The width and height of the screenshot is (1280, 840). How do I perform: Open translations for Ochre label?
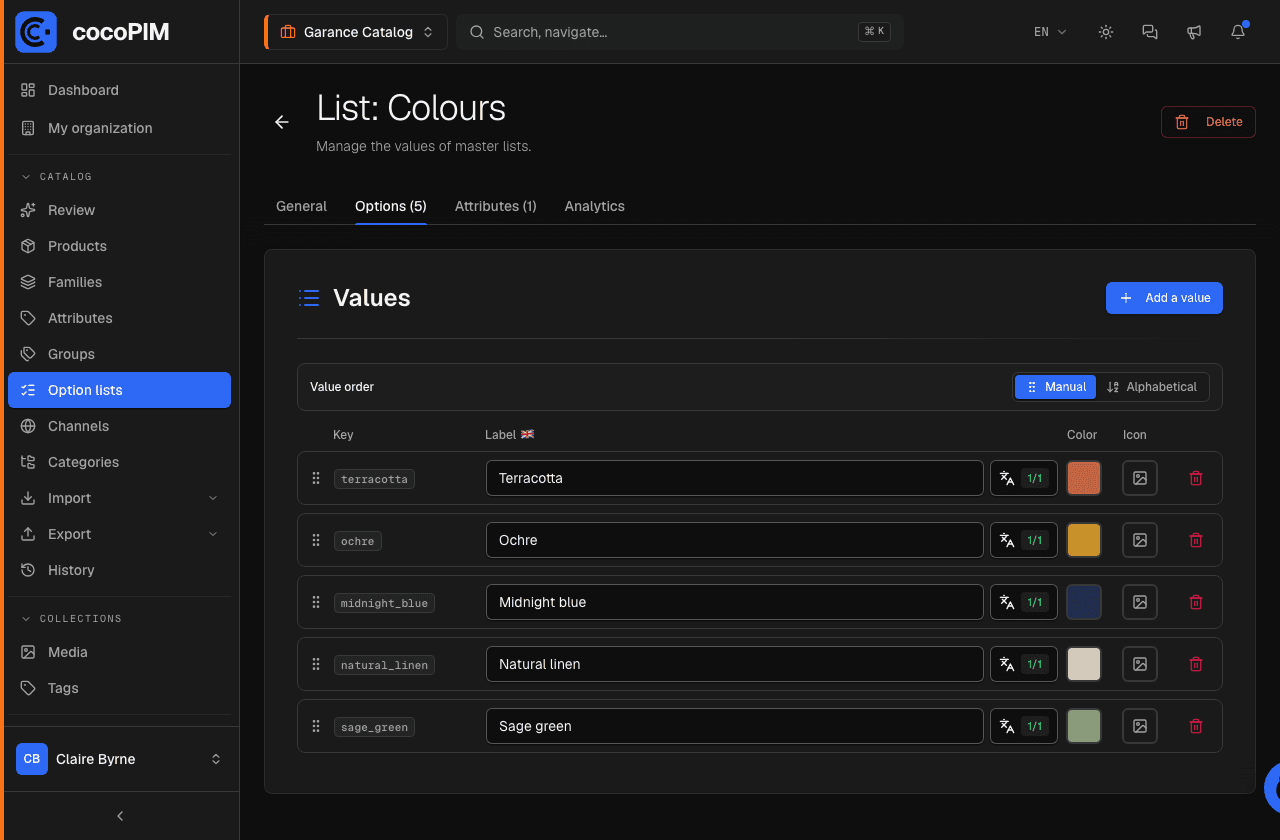point(1024,540)
